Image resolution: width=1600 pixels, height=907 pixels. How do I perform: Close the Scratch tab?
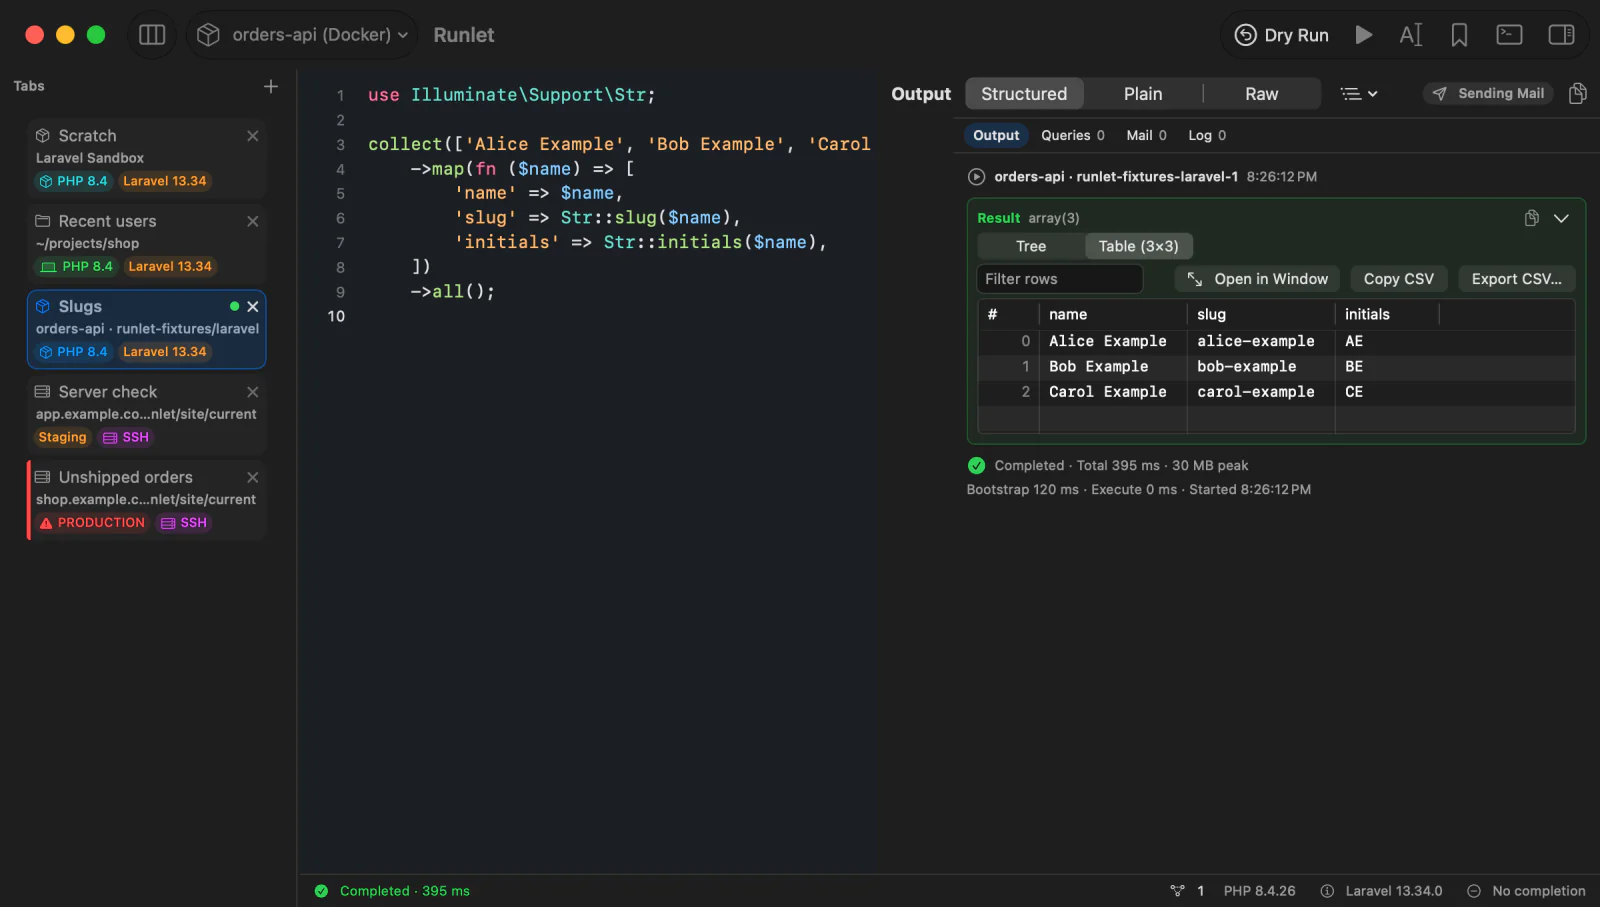point(253,136)
